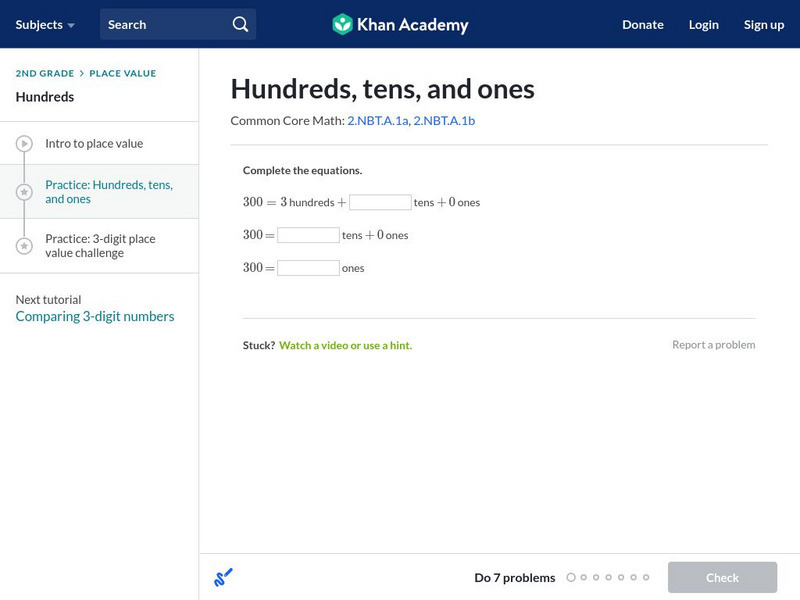
Task: Open the Subjects dropdown menu
Action: [45, 24]
